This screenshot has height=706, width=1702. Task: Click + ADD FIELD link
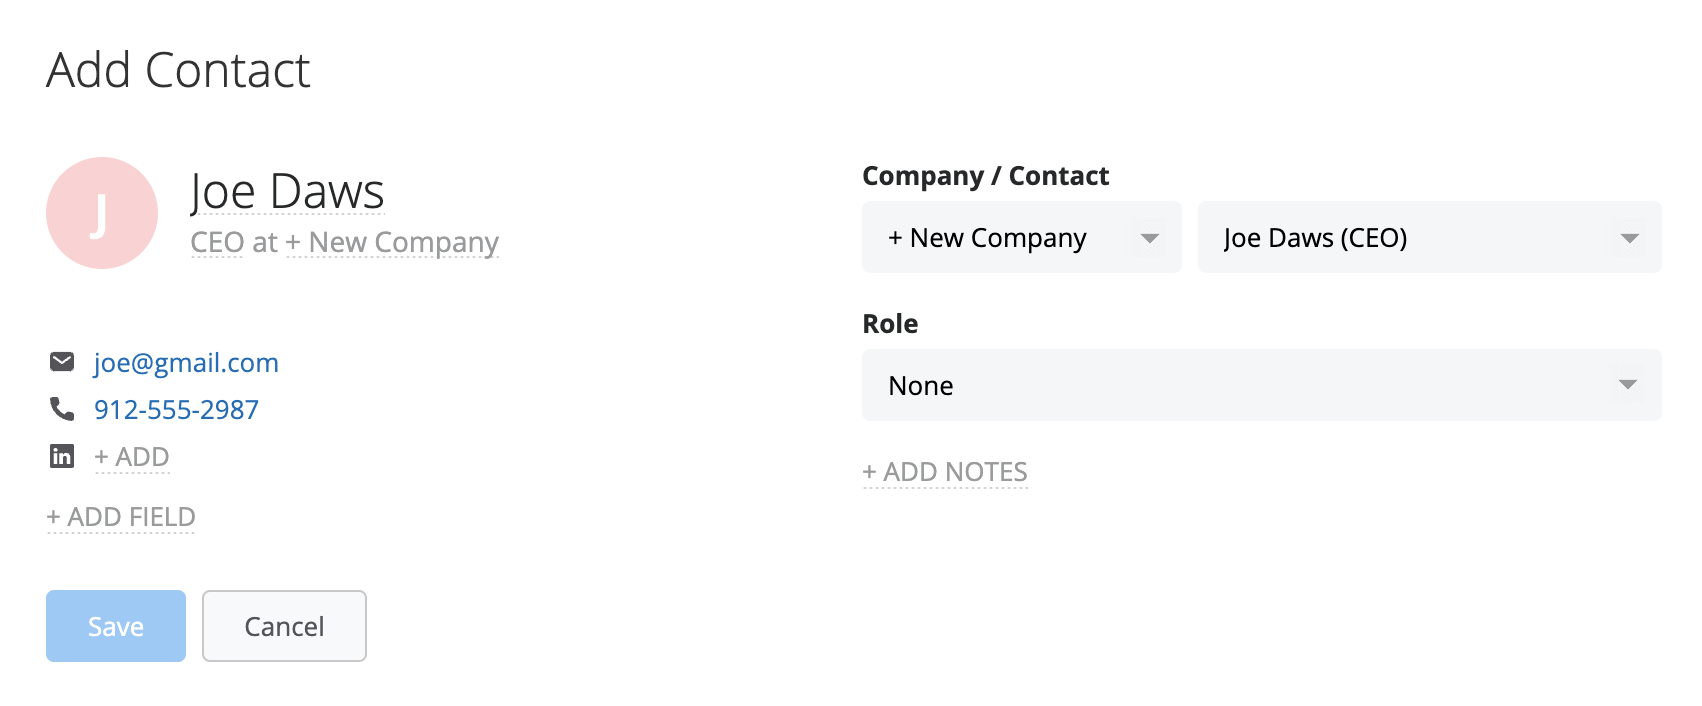tap(121, 517)
